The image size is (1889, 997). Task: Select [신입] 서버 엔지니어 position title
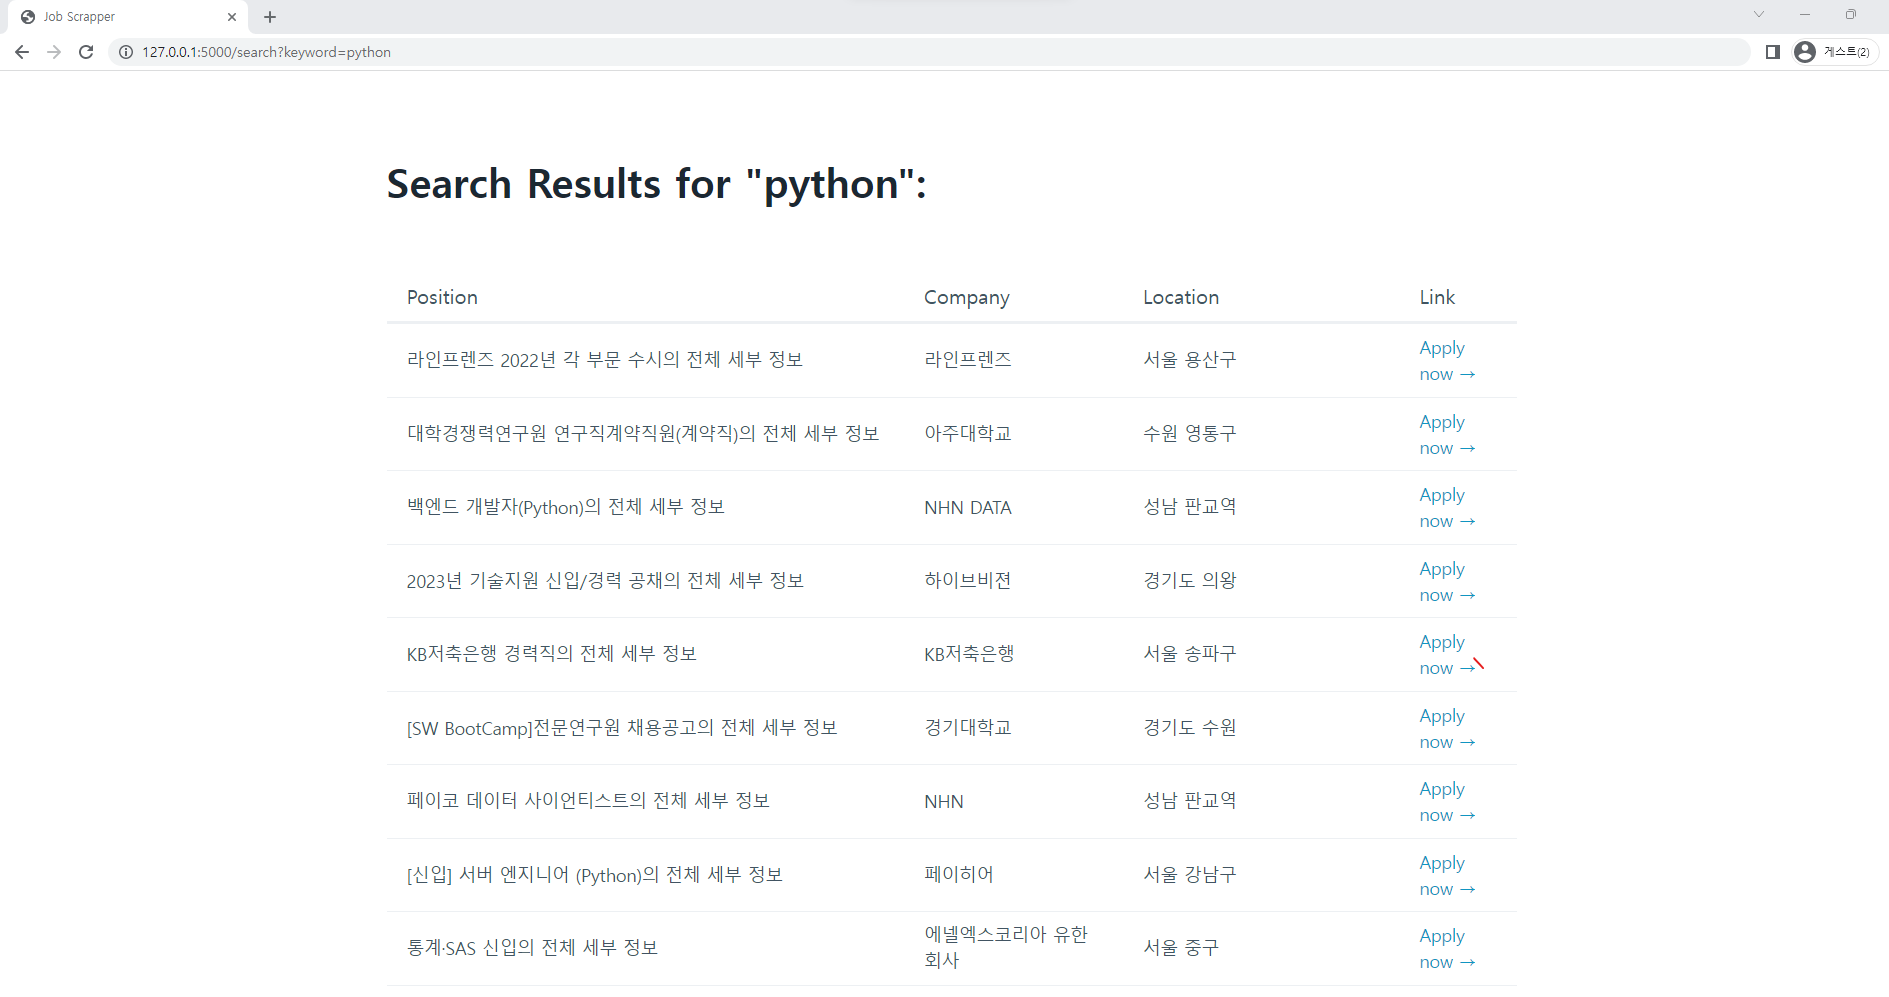595,875
